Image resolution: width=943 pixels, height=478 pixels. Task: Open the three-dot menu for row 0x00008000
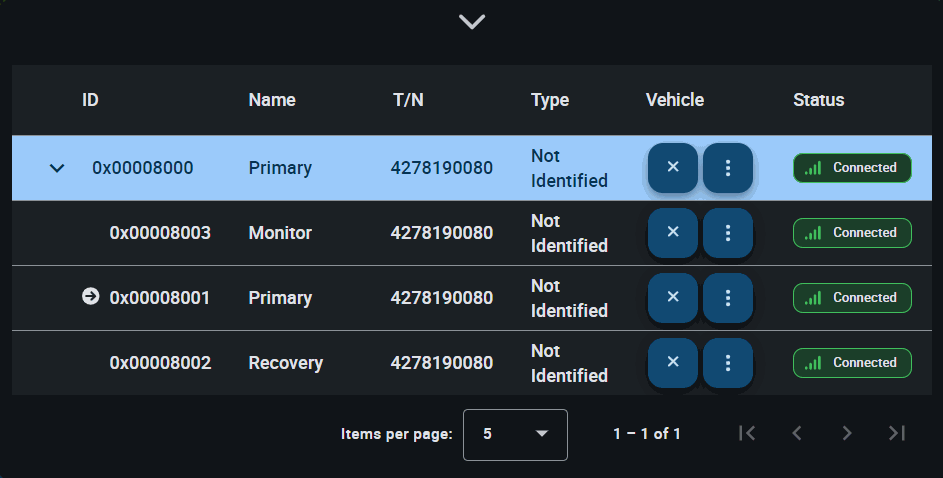[728, 168]
